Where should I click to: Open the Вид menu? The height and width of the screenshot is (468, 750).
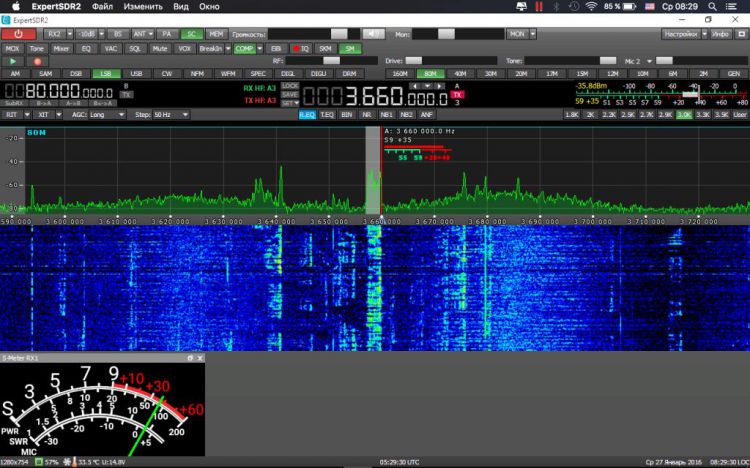pos(181,6)
